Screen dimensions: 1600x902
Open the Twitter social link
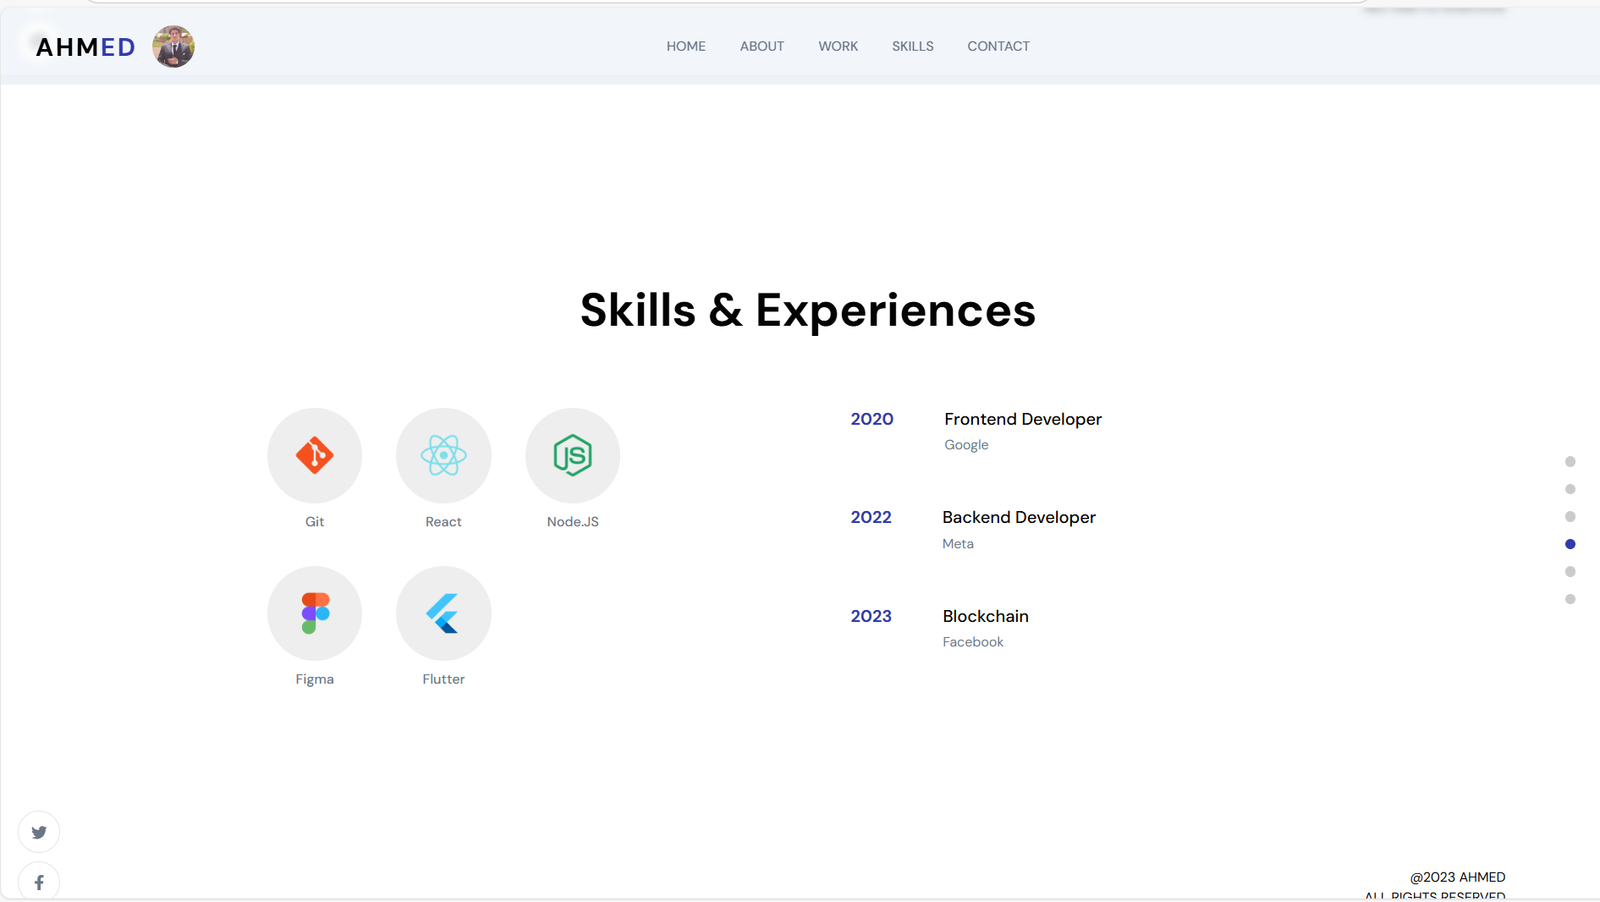click(39, 832)
